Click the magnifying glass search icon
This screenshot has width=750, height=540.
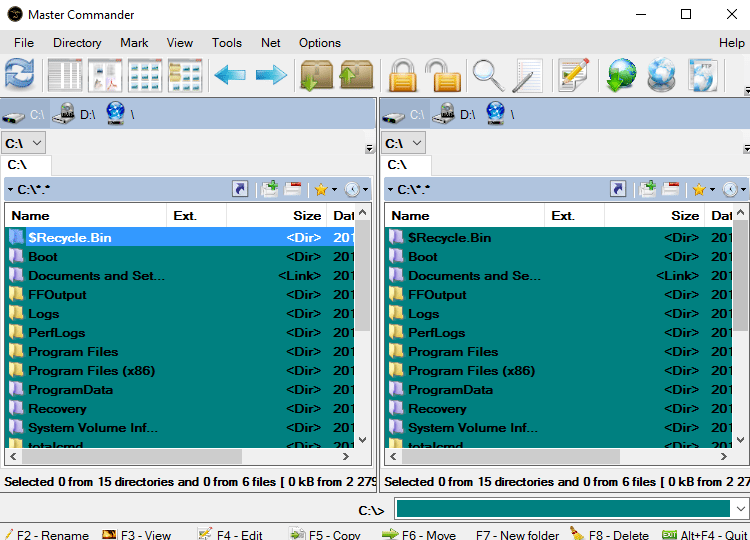[487, 76]
